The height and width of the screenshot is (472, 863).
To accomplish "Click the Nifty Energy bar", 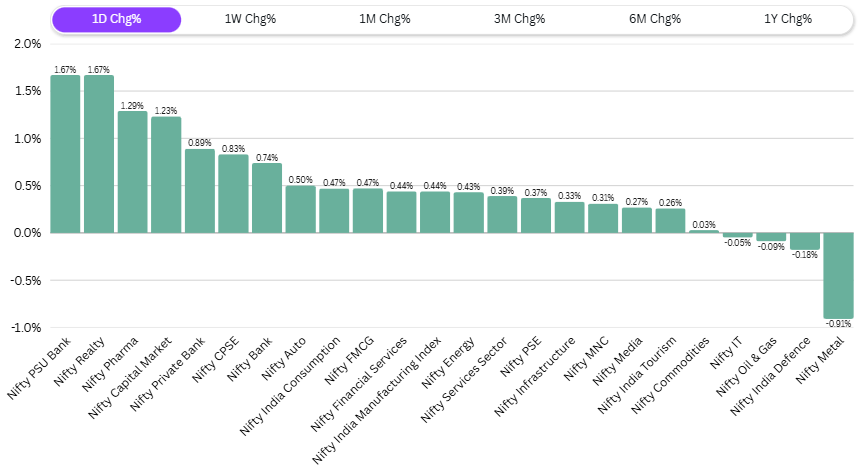I will (x=468, y=212).
